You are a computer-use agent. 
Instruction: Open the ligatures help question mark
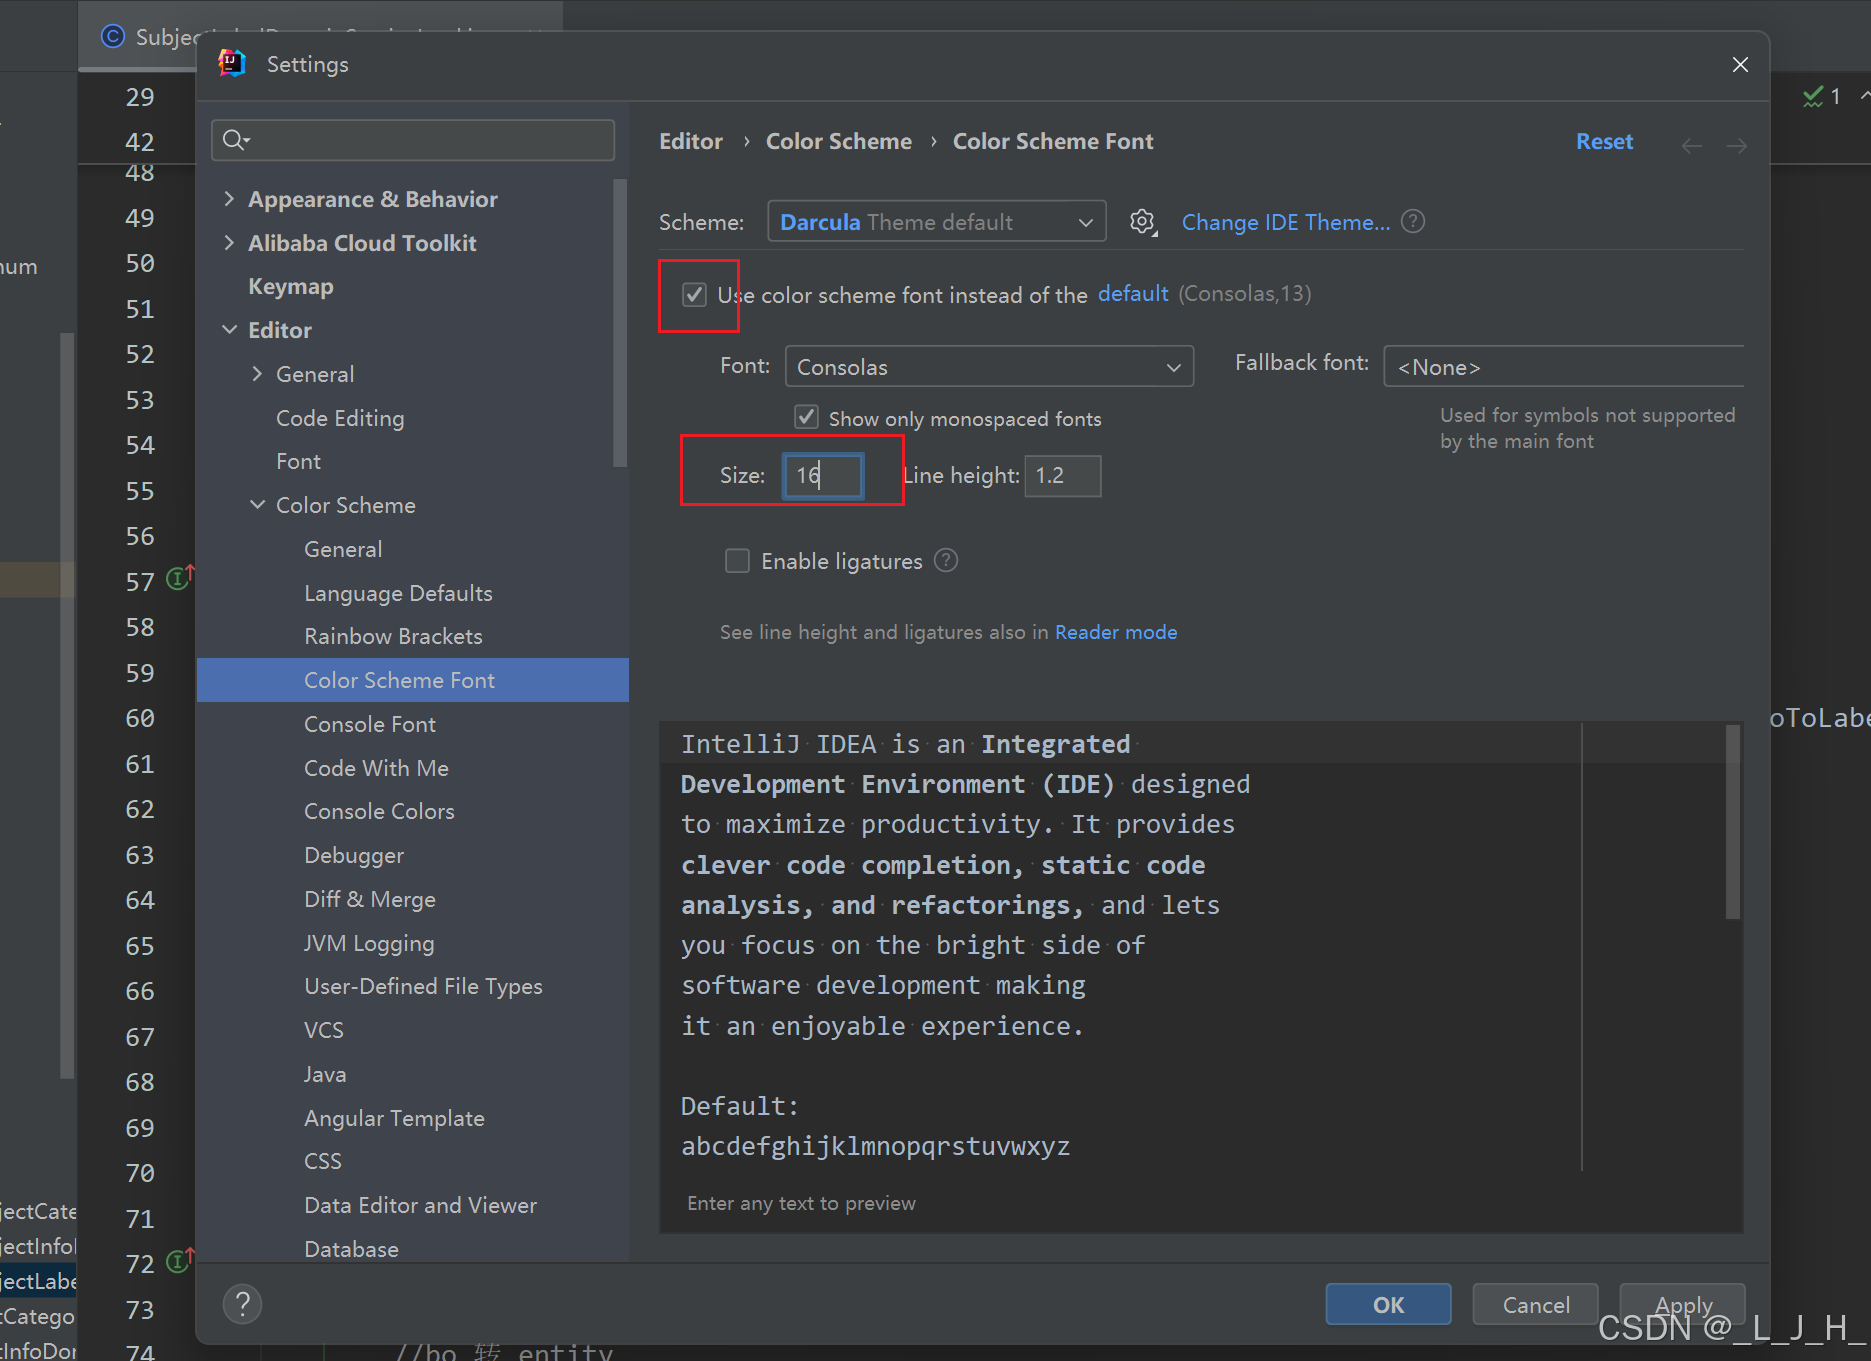(946, 561)
